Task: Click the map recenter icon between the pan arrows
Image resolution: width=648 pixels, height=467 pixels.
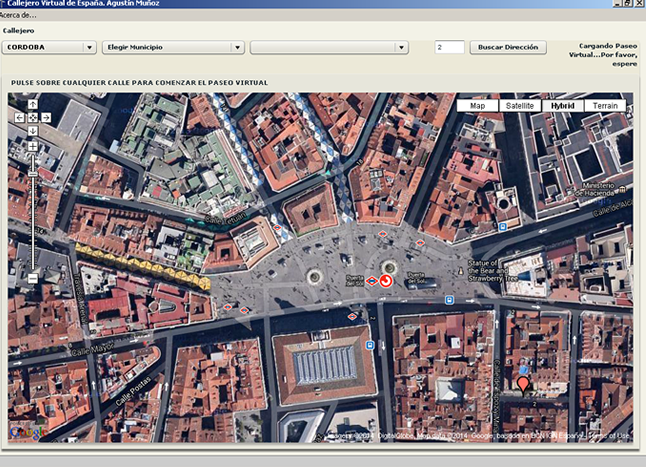Action: tap(33, 118)
